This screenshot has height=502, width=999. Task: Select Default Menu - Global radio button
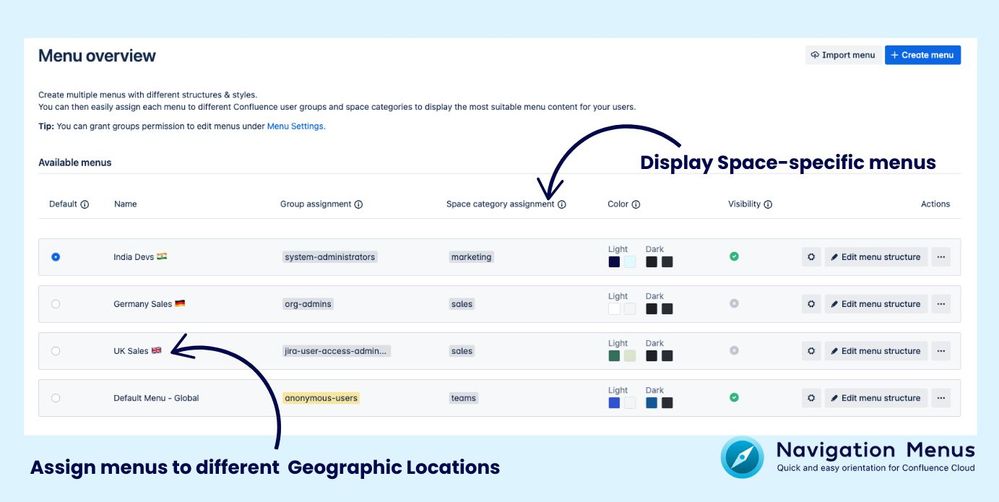[x=55, y=398]
